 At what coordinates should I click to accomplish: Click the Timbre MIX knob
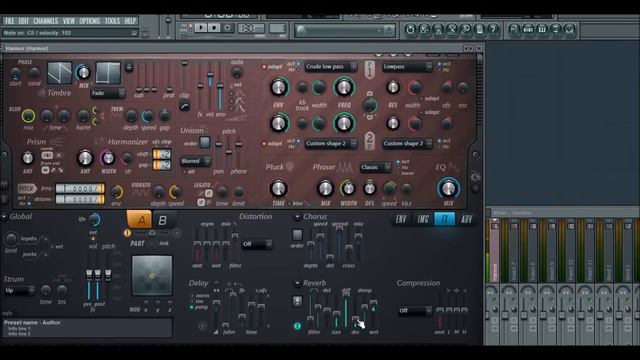83,72
